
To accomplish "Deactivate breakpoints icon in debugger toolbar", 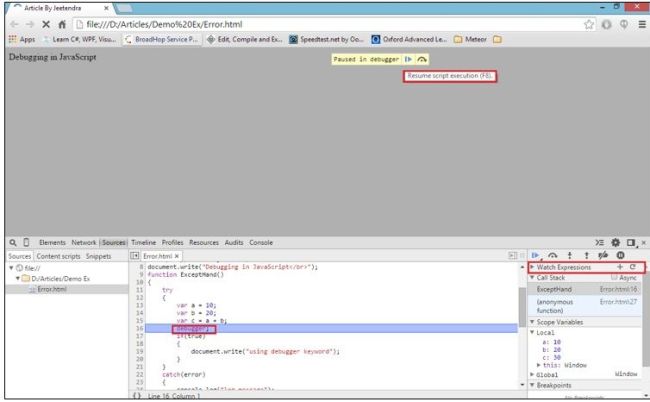I will [x=603, y=255].
